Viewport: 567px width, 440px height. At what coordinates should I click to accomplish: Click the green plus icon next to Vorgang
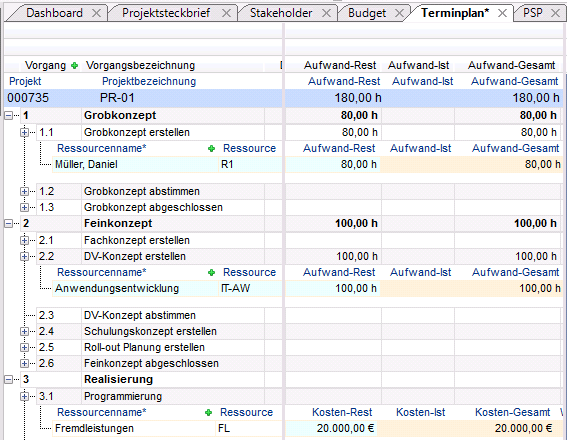[74, 66]
